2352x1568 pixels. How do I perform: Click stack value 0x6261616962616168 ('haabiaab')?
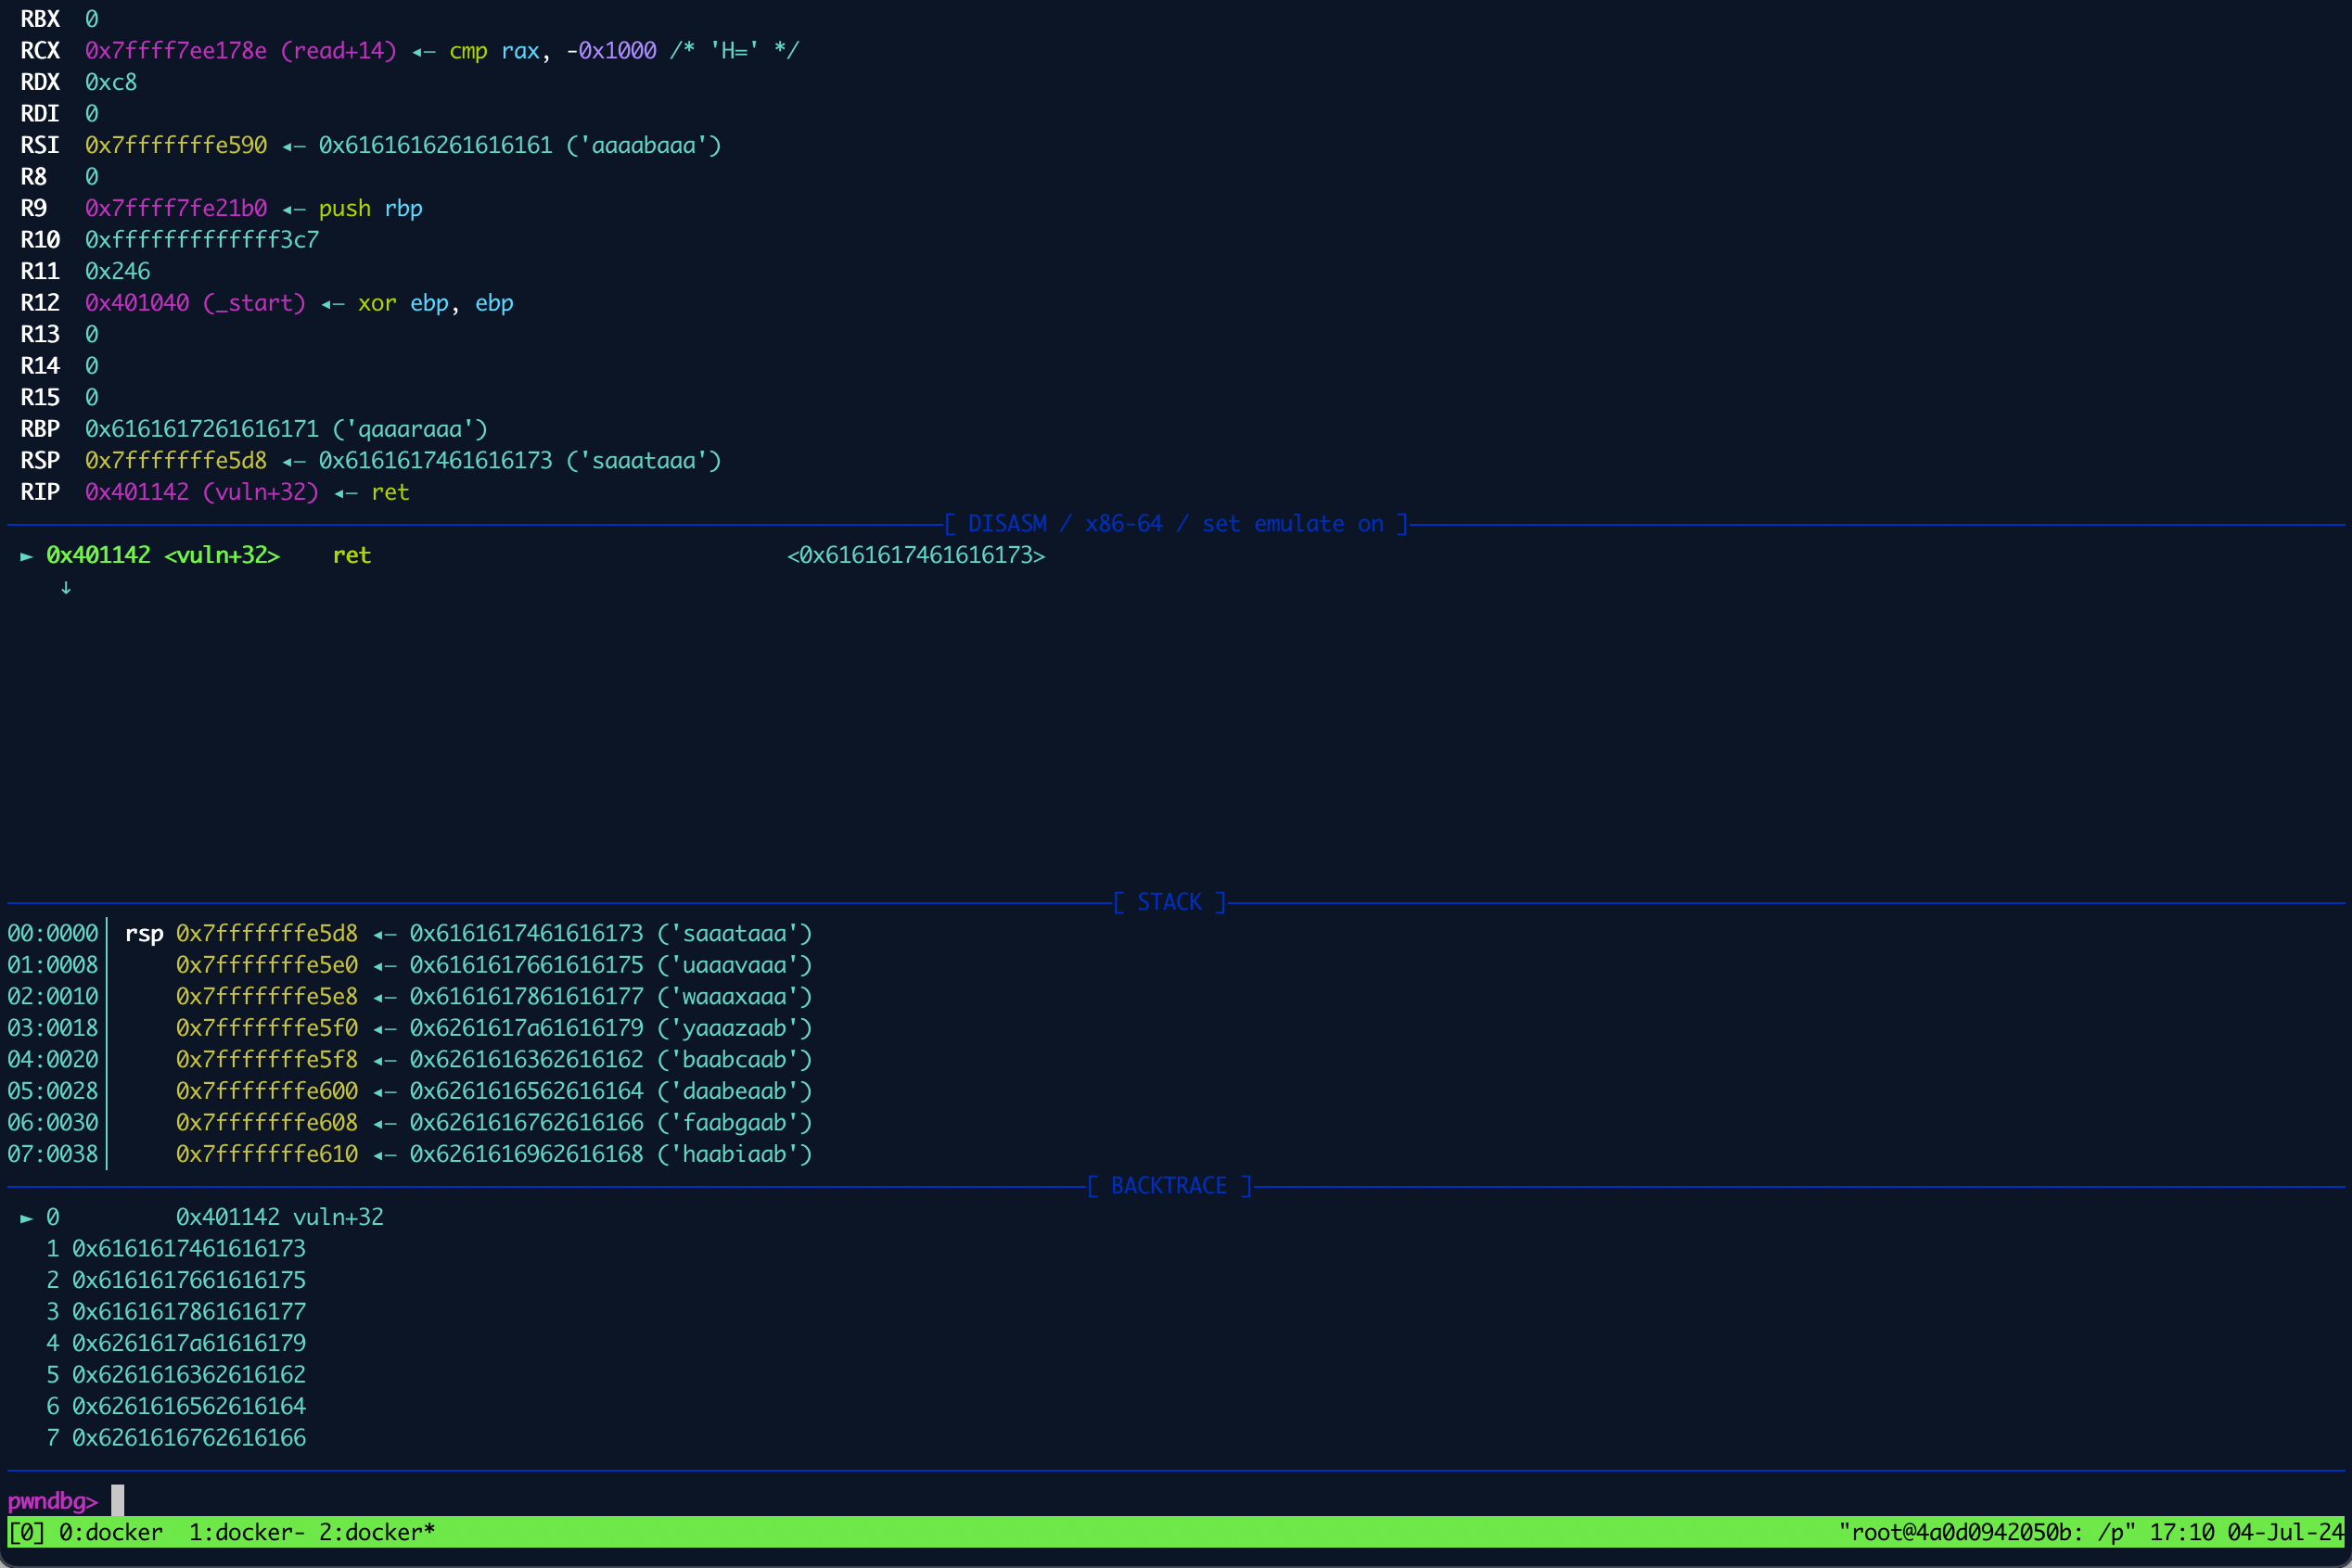(611, 1154)
